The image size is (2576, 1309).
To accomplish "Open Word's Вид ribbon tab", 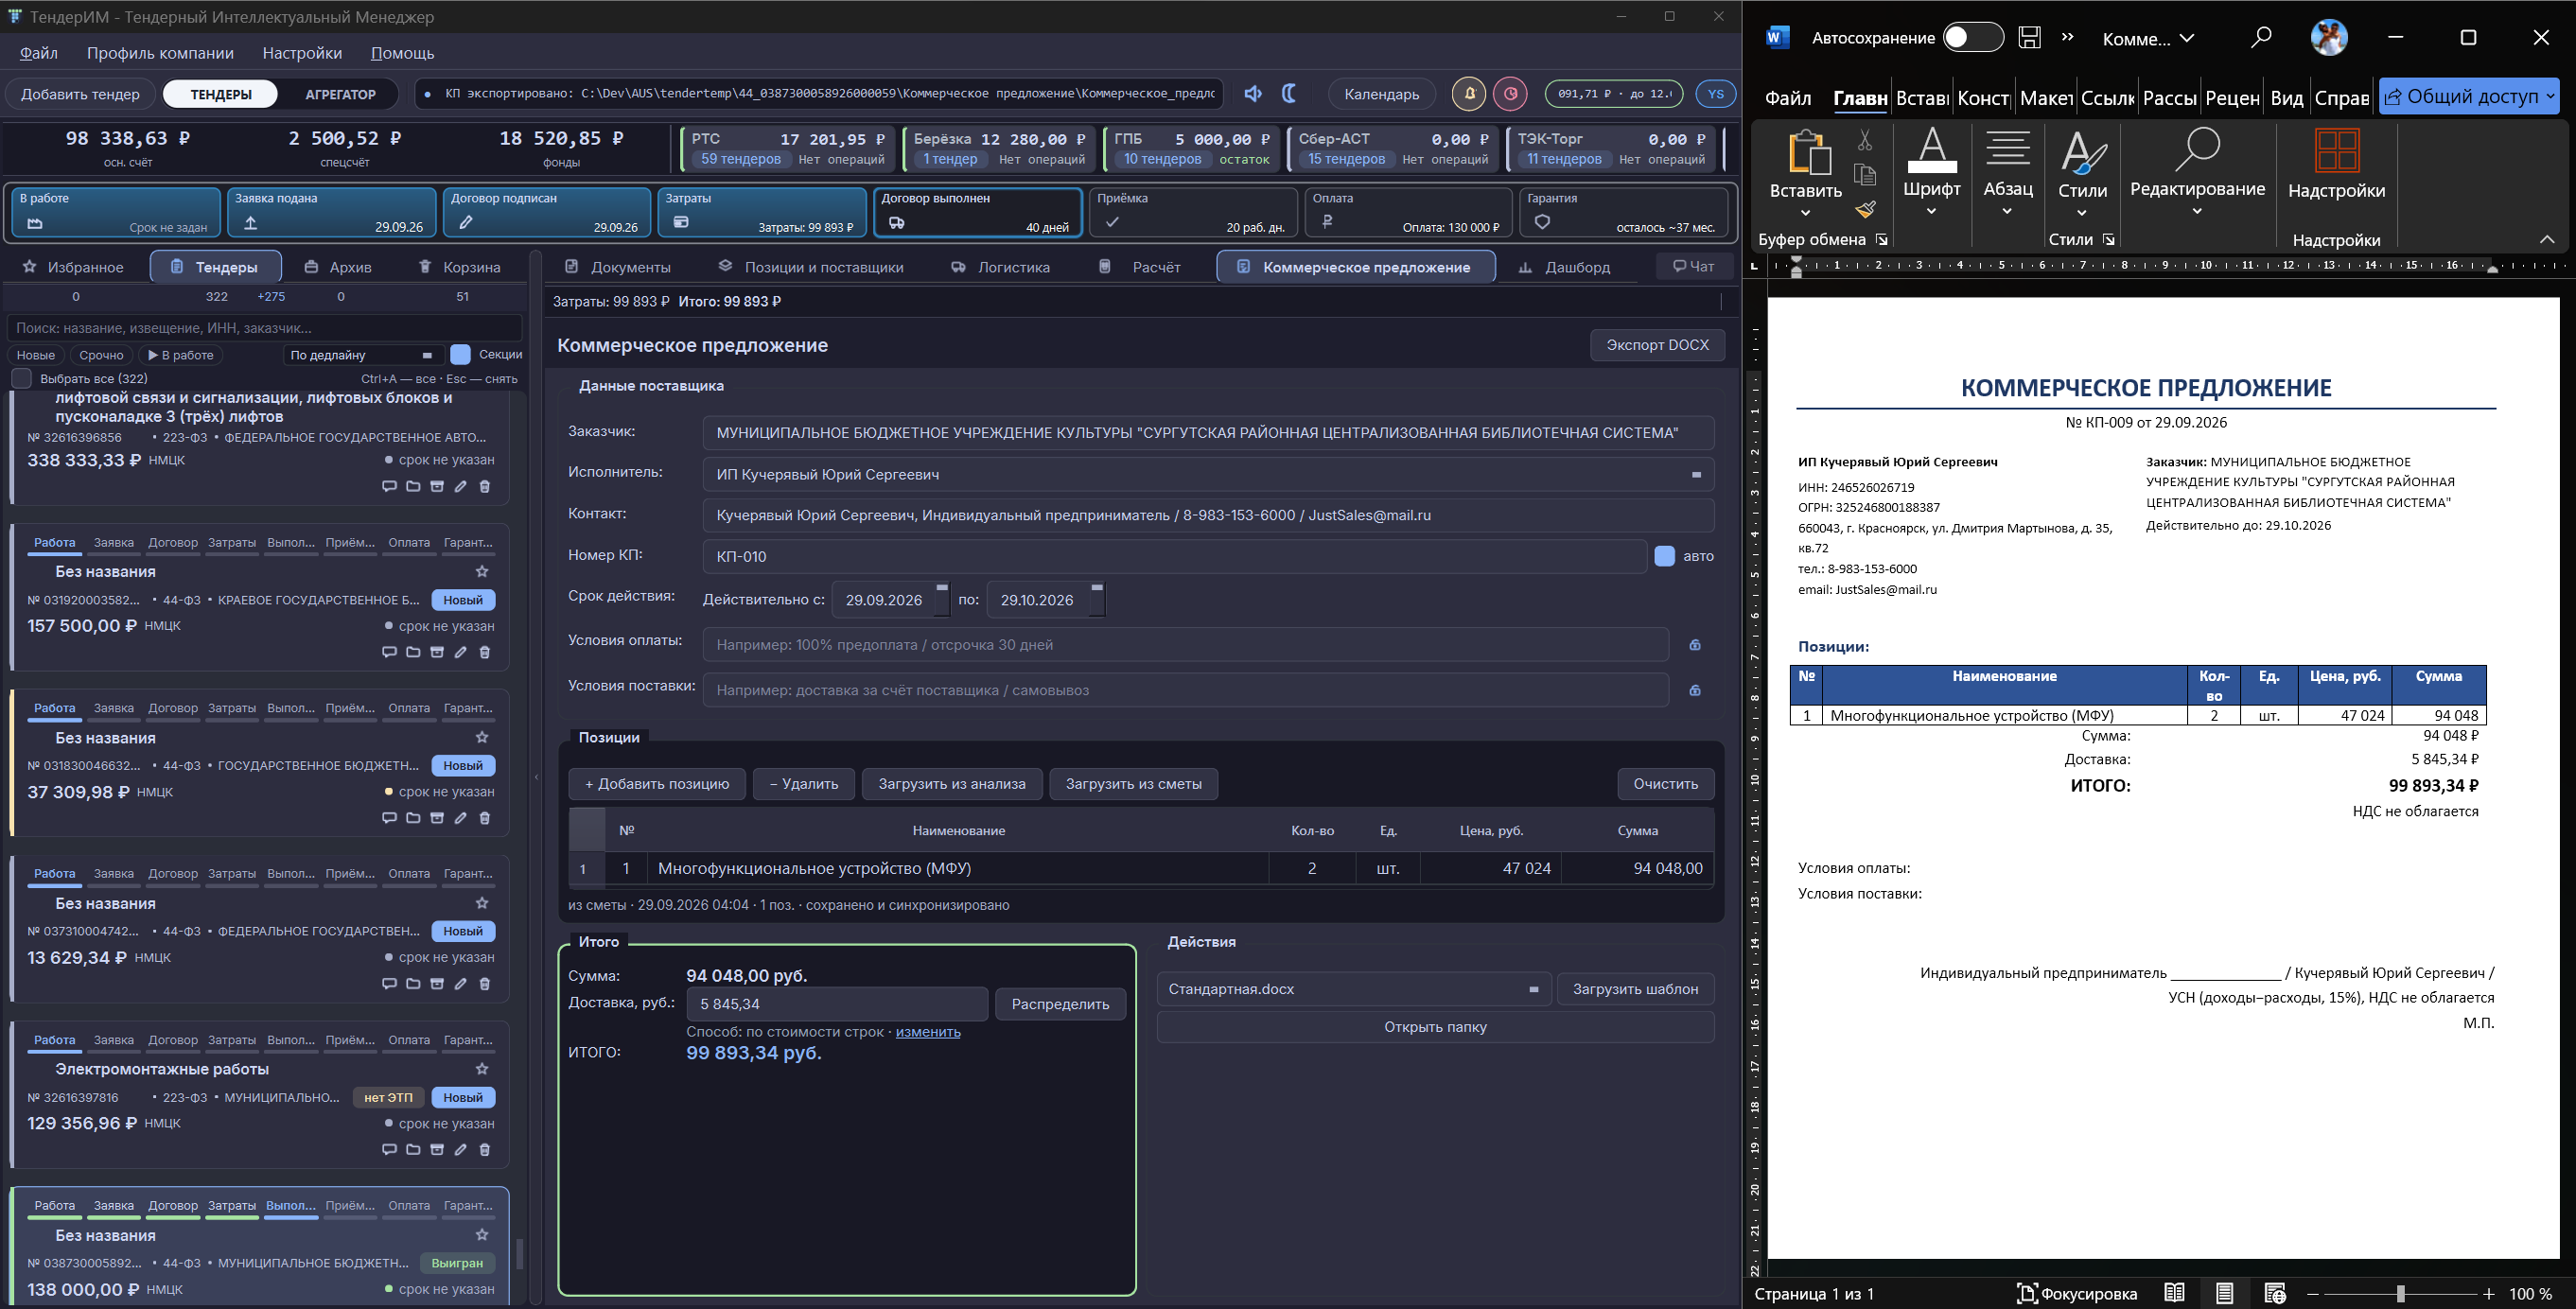I will (x=2286, y=97).
